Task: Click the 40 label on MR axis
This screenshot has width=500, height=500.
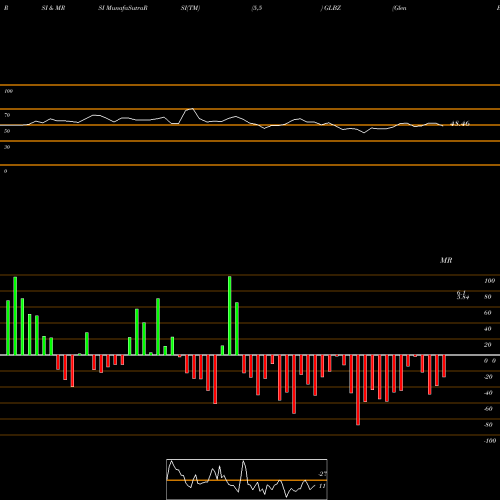Action: pyautogui.click(x=488, y=329)
